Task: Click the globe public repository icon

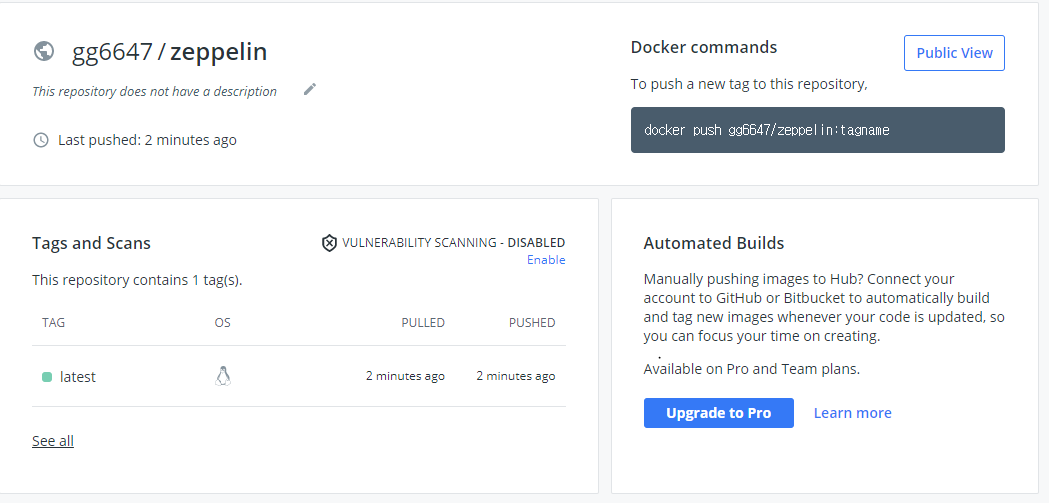Action: (44, 52)
